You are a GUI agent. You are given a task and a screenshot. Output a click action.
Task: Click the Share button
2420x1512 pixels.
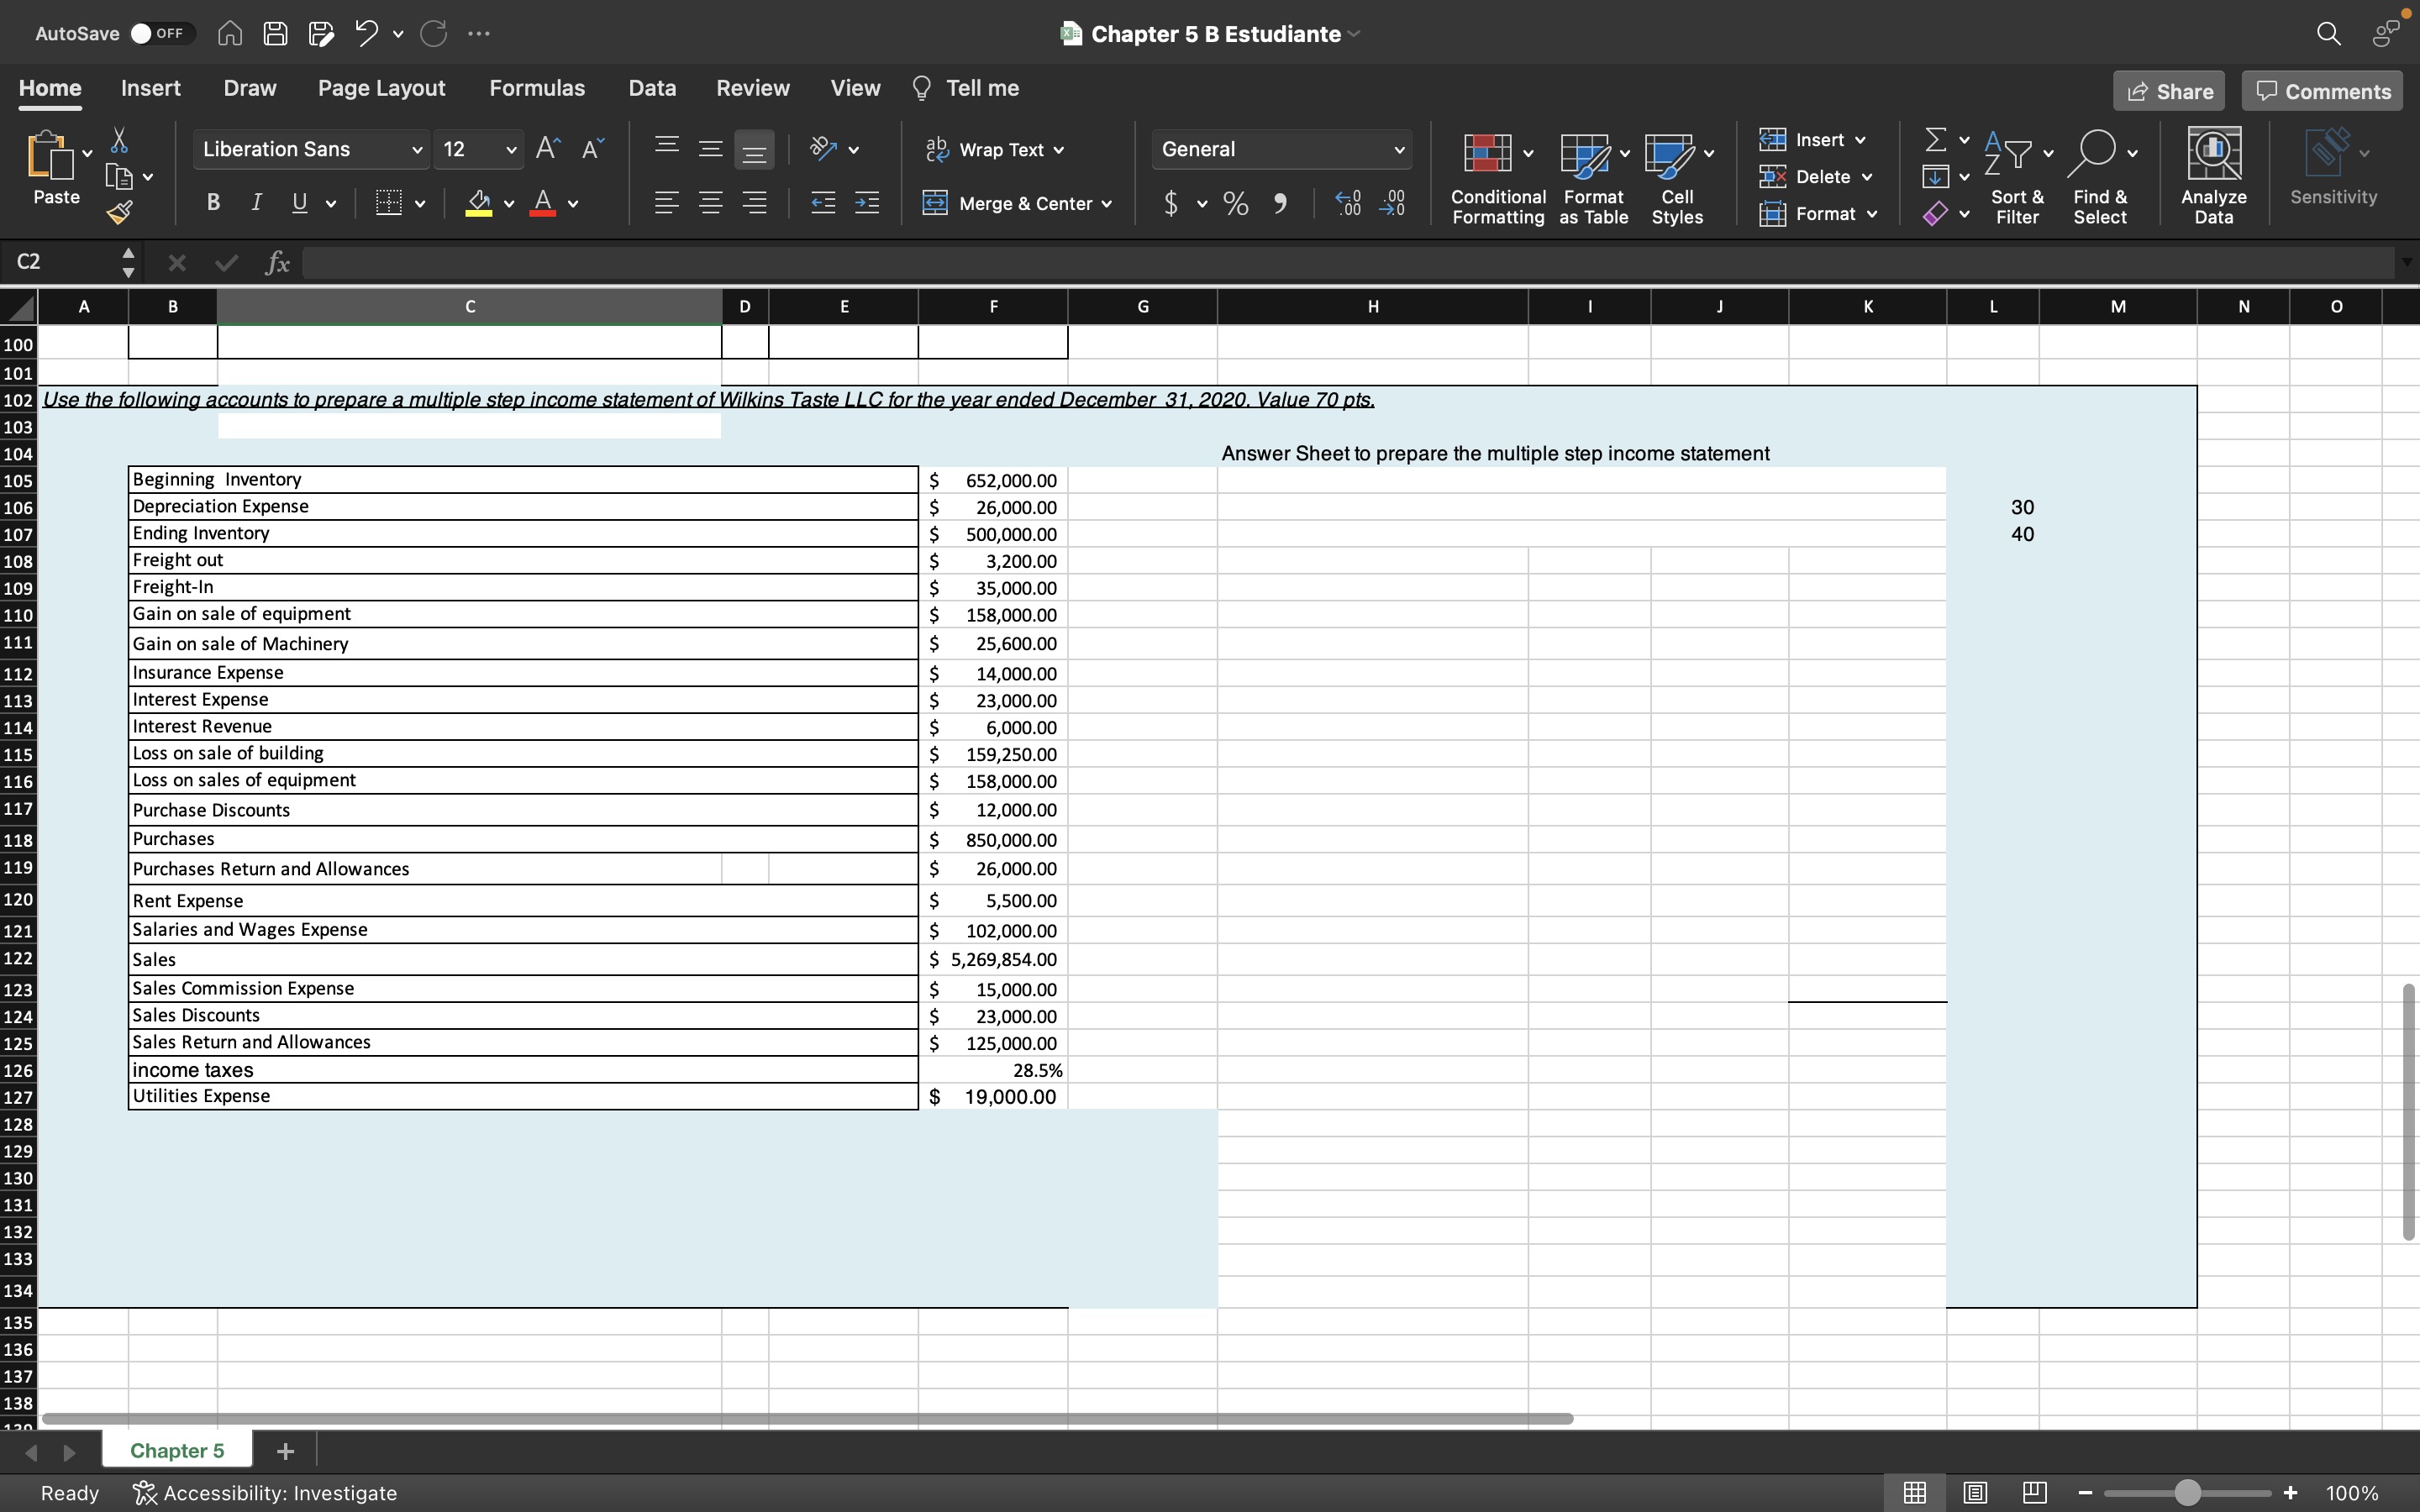(x=2169, y=91)
